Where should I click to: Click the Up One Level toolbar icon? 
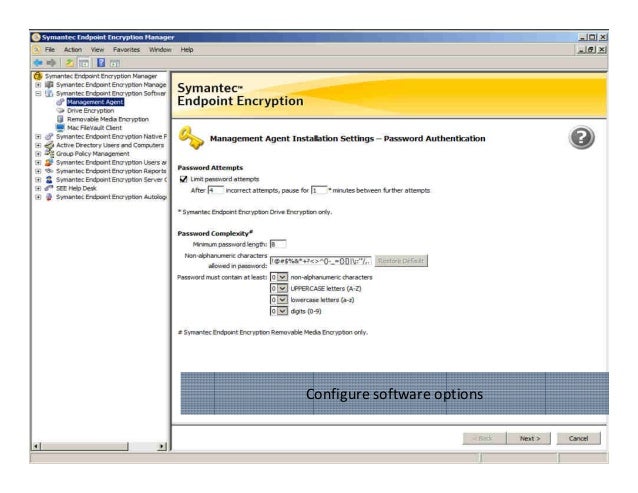70,63
